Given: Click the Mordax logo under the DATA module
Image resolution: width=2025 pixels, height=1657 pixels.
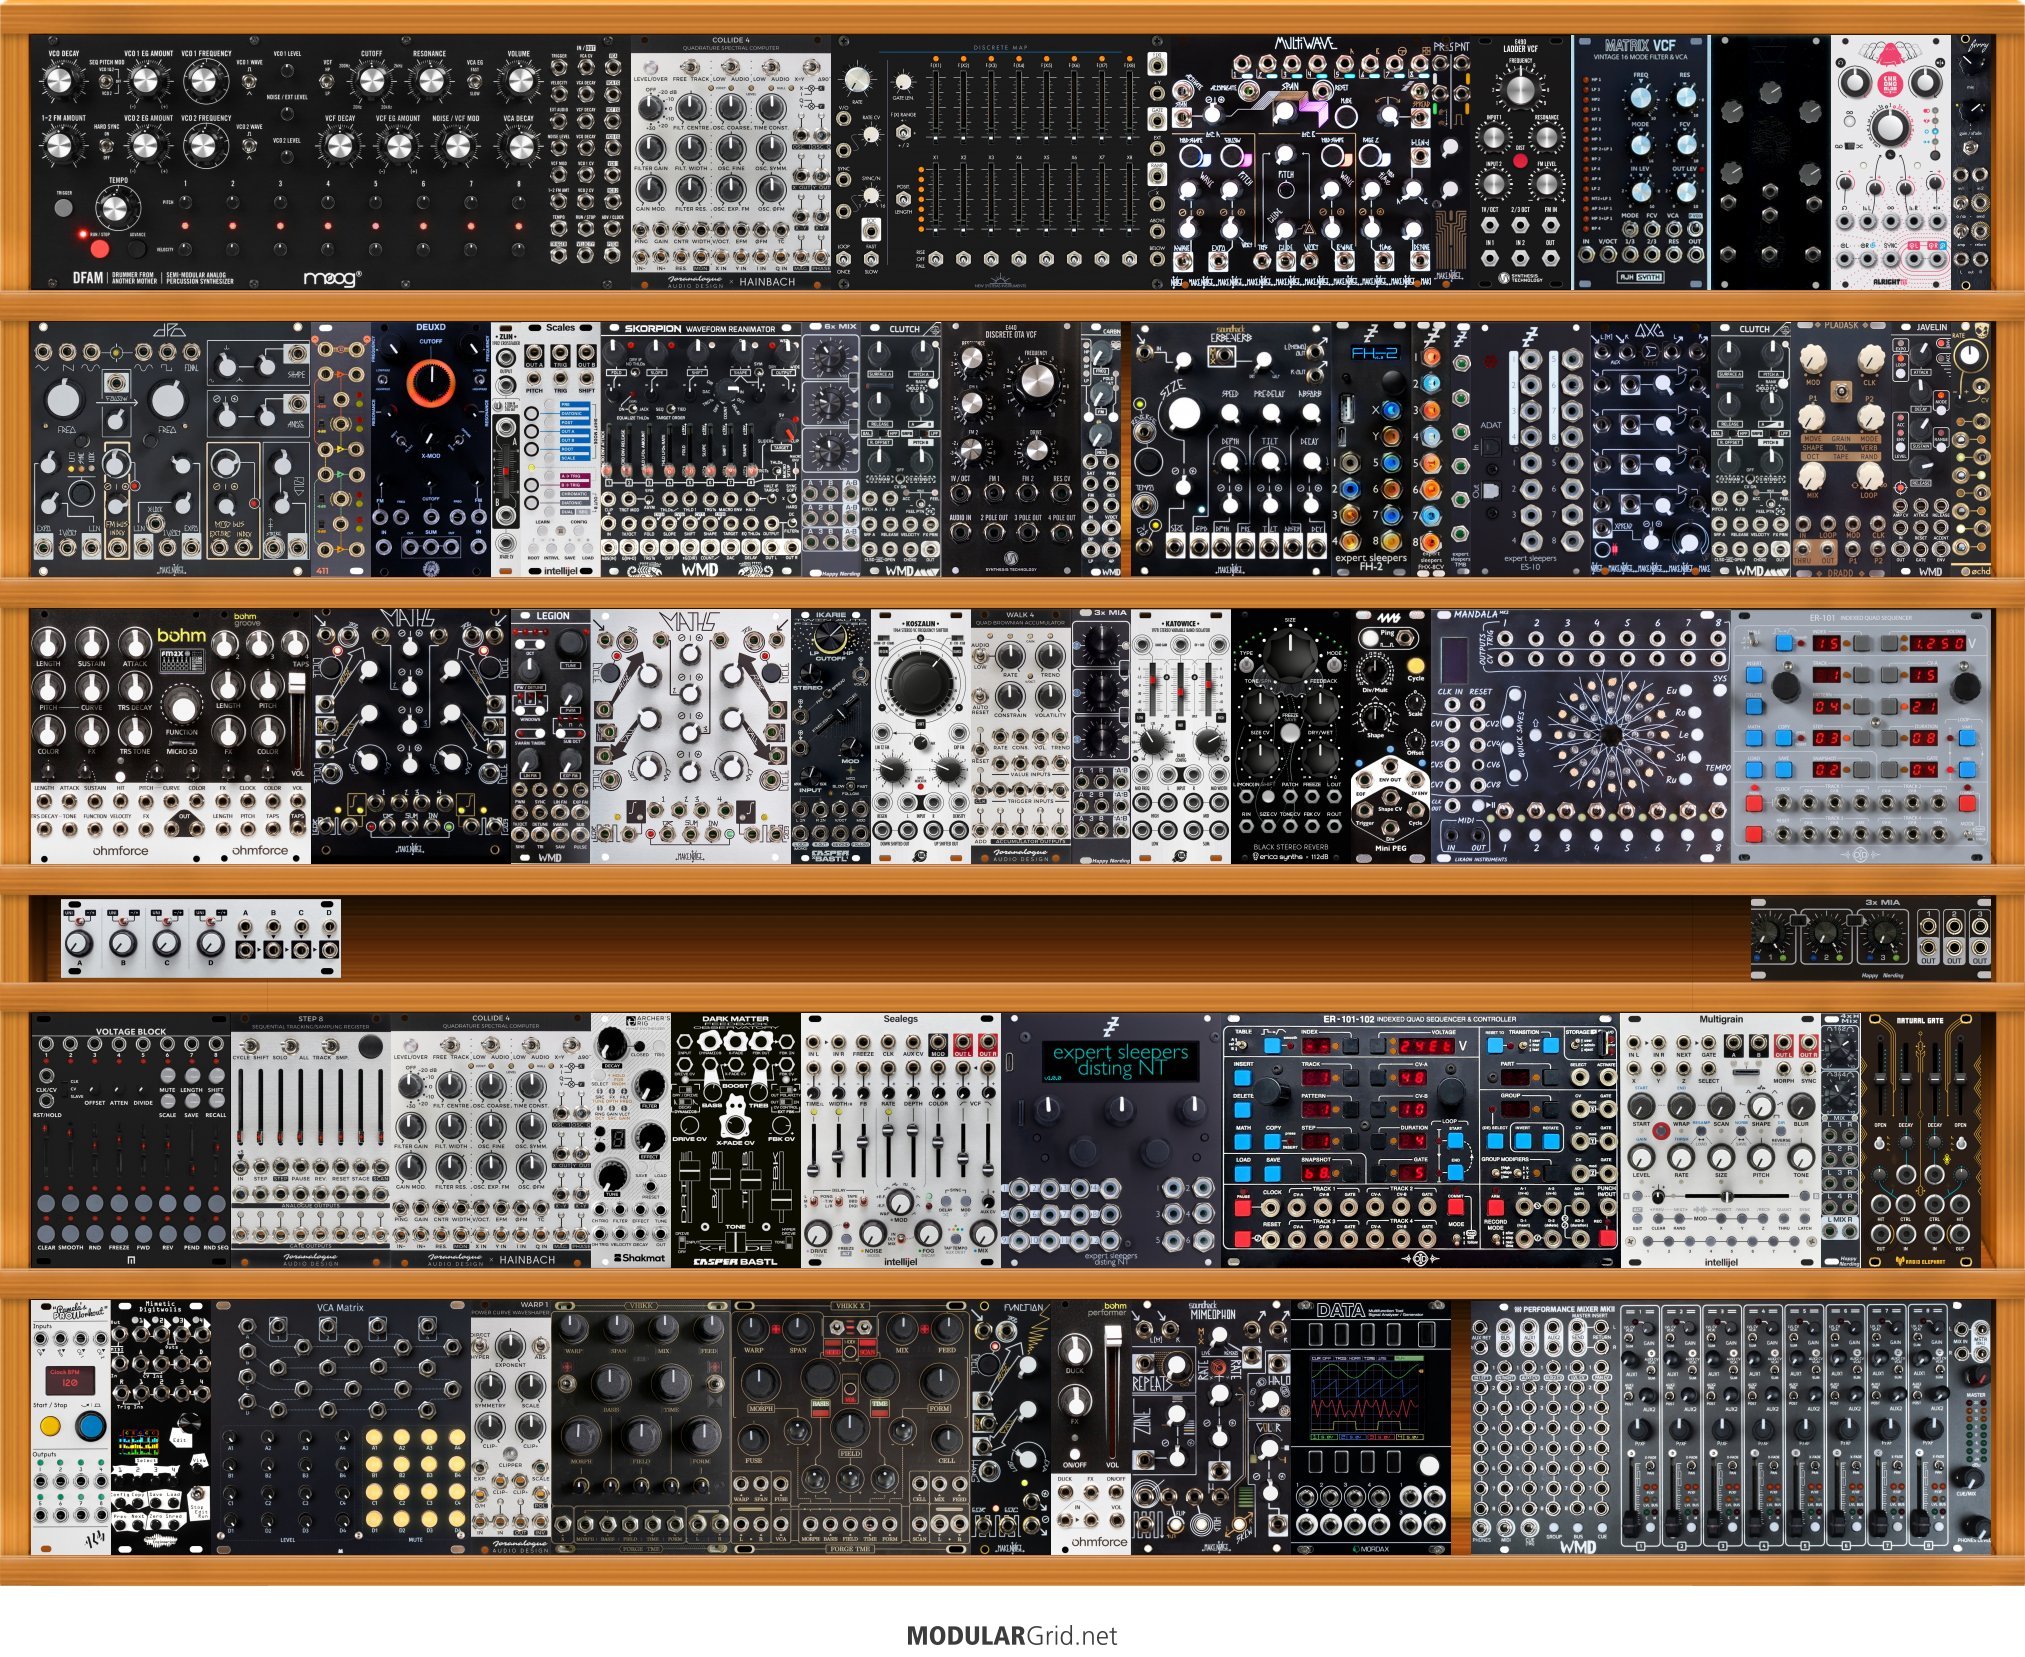Looking at the screenshot, I should (1371, 1549).
